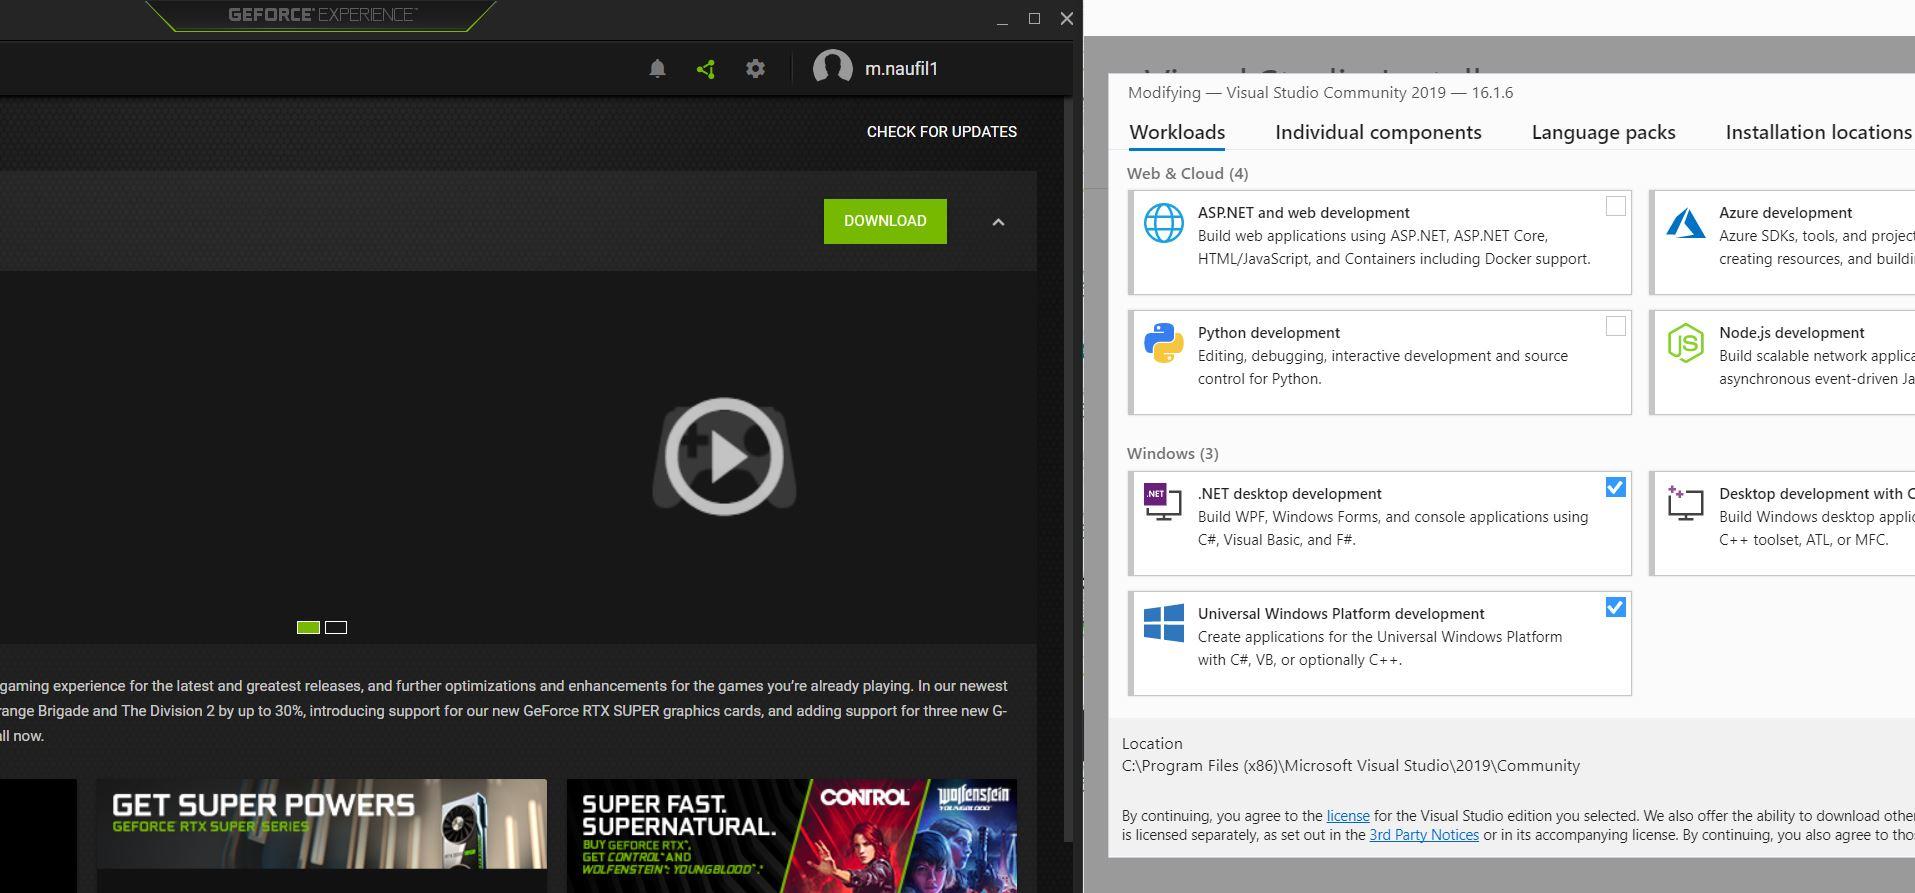This screenshot has height=893, width=1915.
Task: Click the .NET desktop development icon
Action: [1162, 501]
